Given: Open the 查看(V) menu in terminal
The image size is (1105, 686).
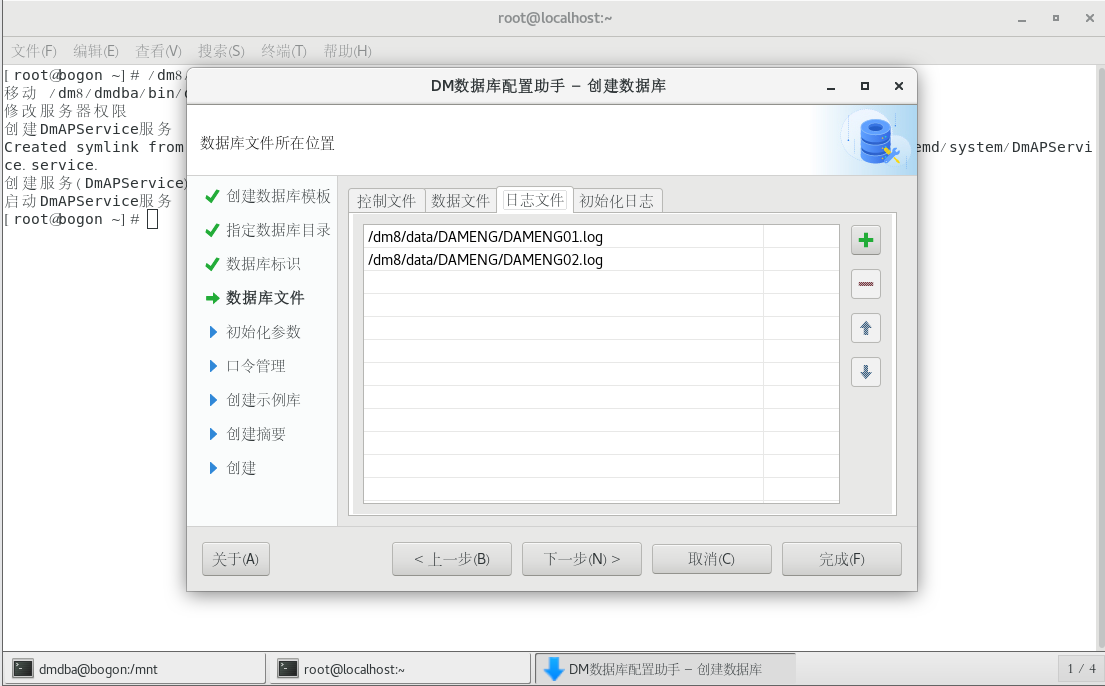Looking at the screenshot, I should pyautogui.click(x=158, y=51).
